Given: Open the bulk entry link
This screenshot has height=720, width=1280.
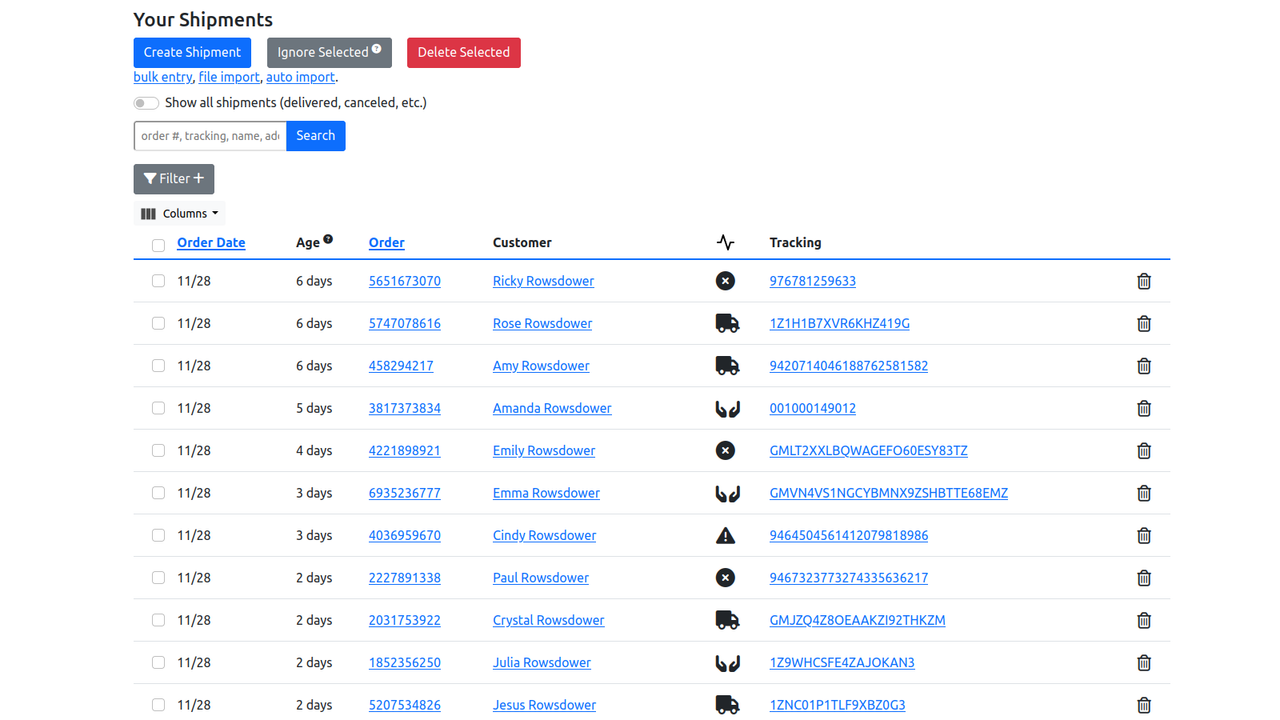Looking at the screenshot, I should (x=162, y=76).
